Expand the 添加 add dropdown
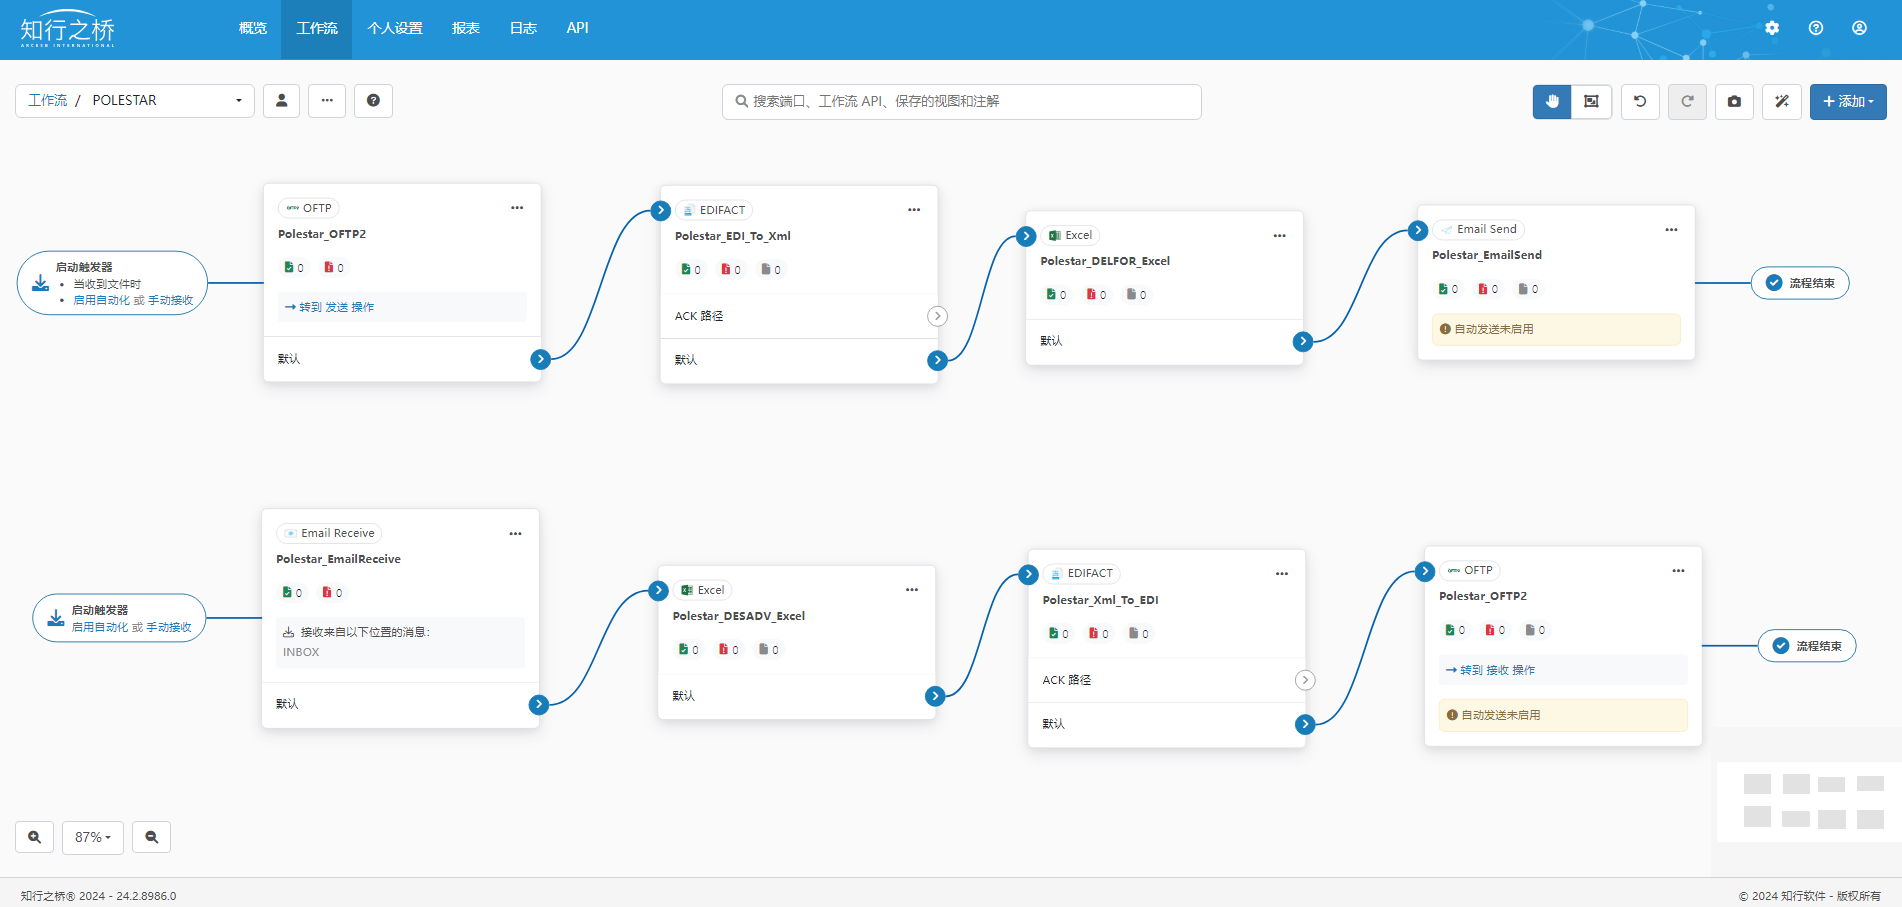This screenshot has width=1902, height=907. click(1847, 101)
